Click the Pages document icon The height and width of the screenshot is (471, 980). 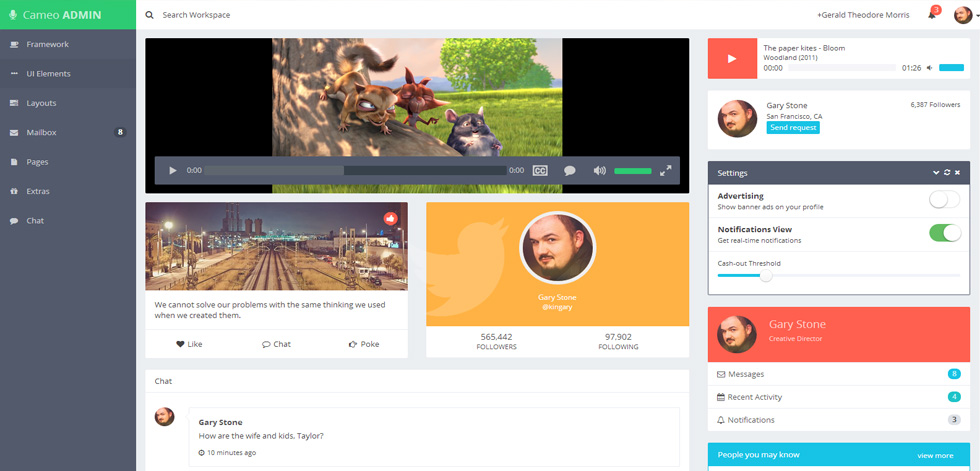coord(14,162)
